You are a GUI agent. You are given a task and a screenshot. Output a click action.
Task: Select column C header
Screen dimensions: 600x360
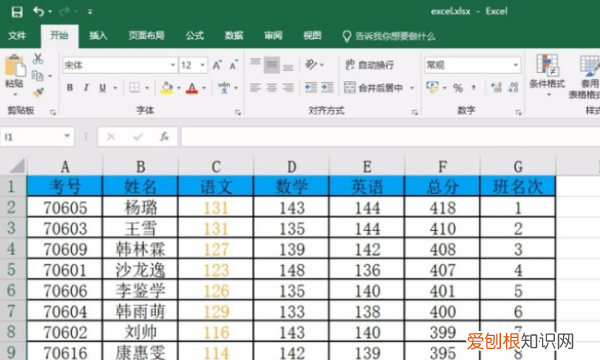point(216,166)
